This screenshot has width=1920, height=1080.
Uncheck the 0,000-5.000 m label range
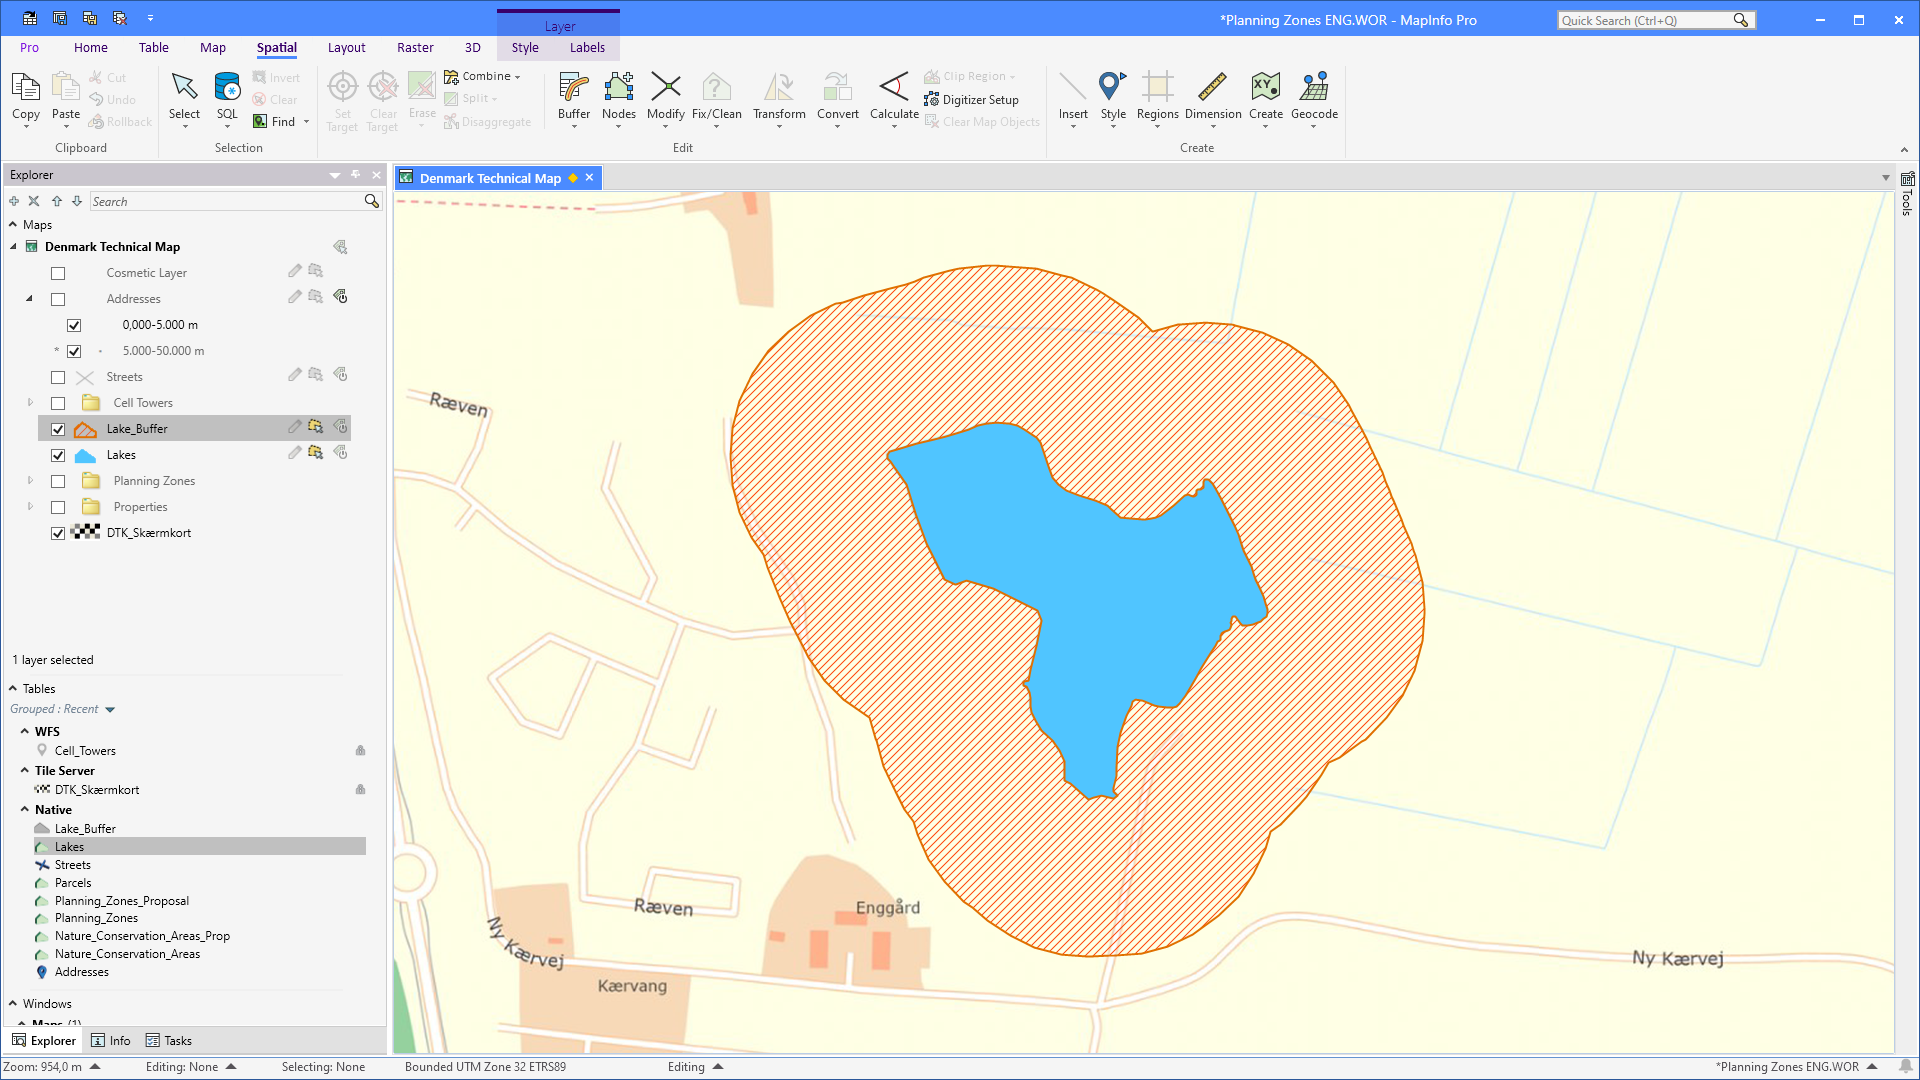[x=74, y=325]
